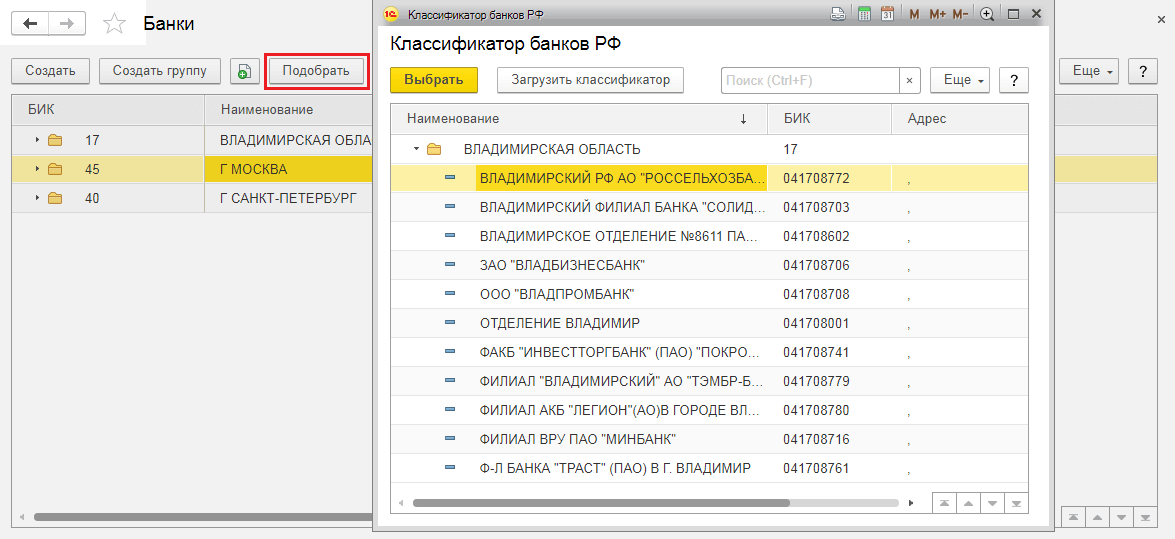Jump to list end in Банки window navigation
1175x539 pixels.
coord(1144,517)
